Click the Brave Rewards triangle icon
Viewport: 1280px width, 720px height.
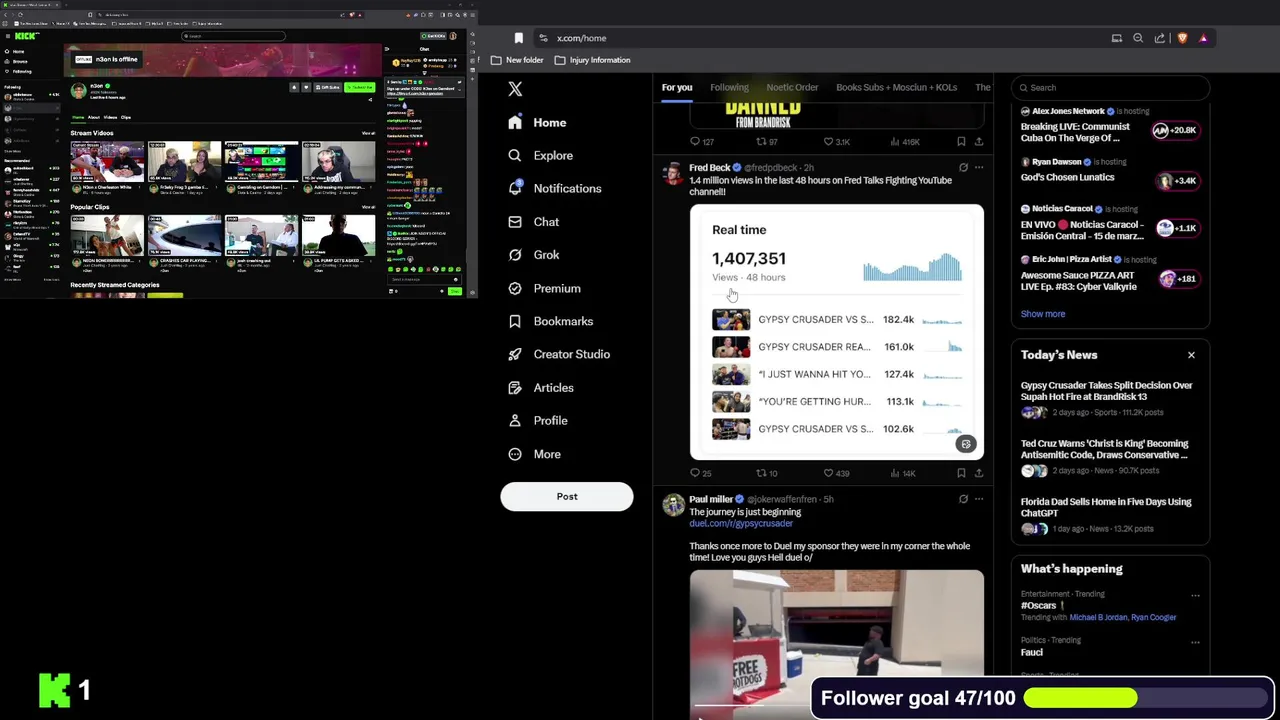1203,38
